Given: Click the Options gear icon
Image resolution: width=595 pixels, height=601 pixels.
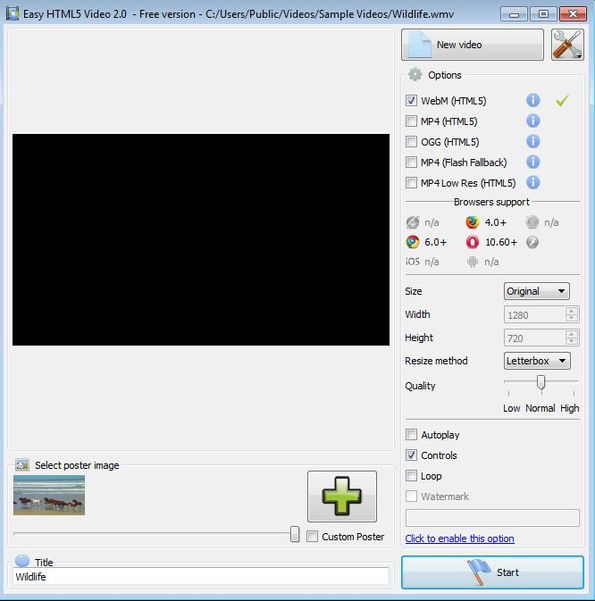Looking at the screenshot, I should coord(414,74).
